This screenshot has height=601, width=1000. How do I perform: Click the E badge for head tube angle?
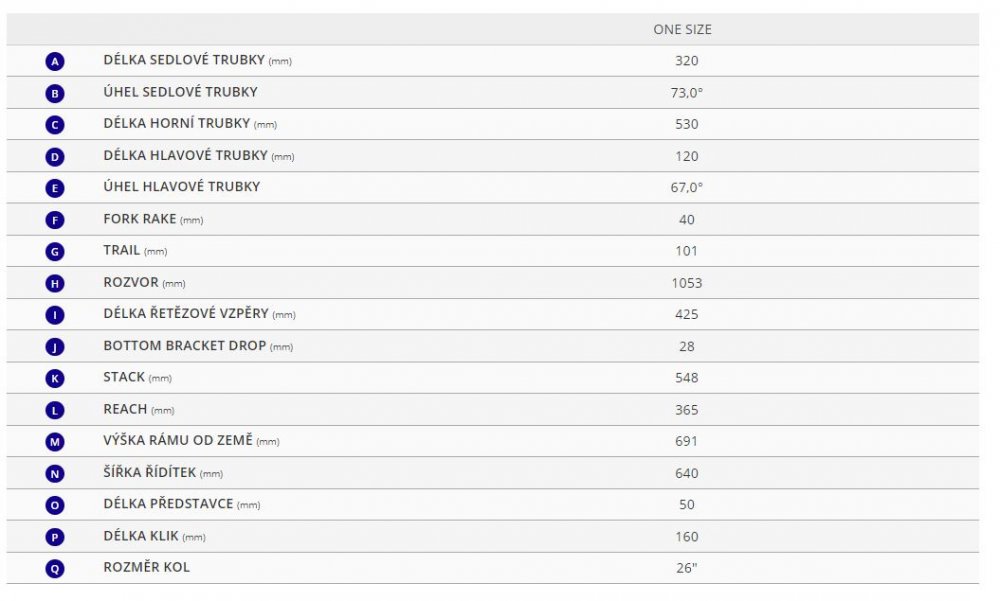55,188
